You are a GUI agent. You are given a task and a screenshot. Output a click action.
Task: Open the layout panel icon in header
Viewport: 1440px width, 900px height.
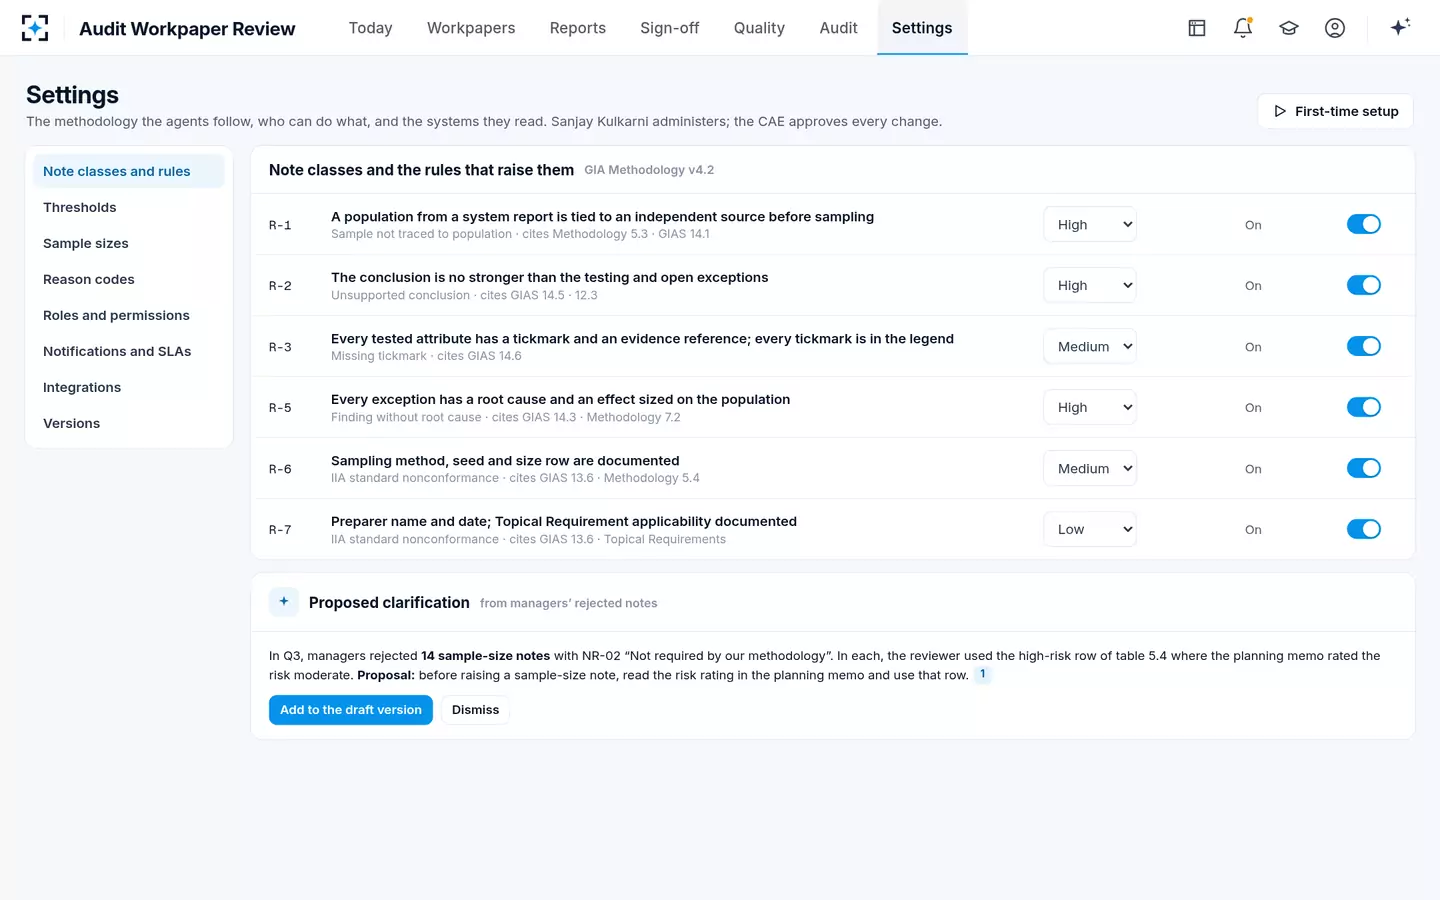coord(1197,28)
